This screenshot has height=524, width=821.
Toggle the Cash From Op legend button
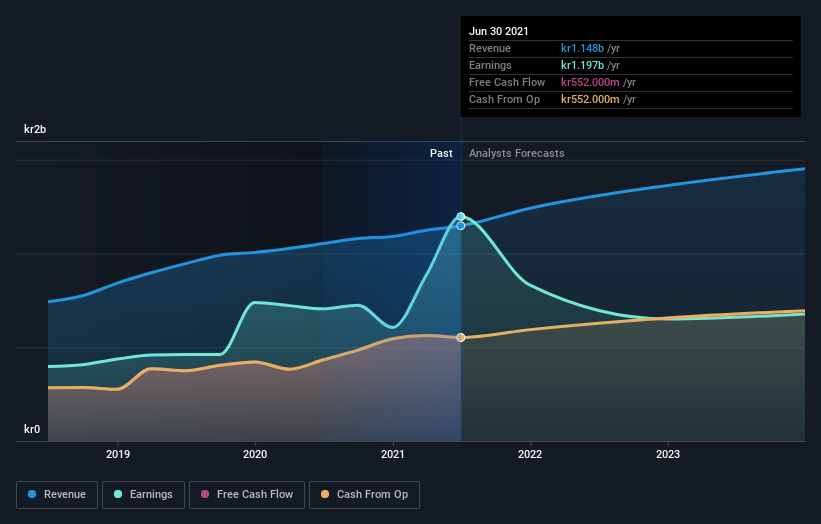click(364, 495)
